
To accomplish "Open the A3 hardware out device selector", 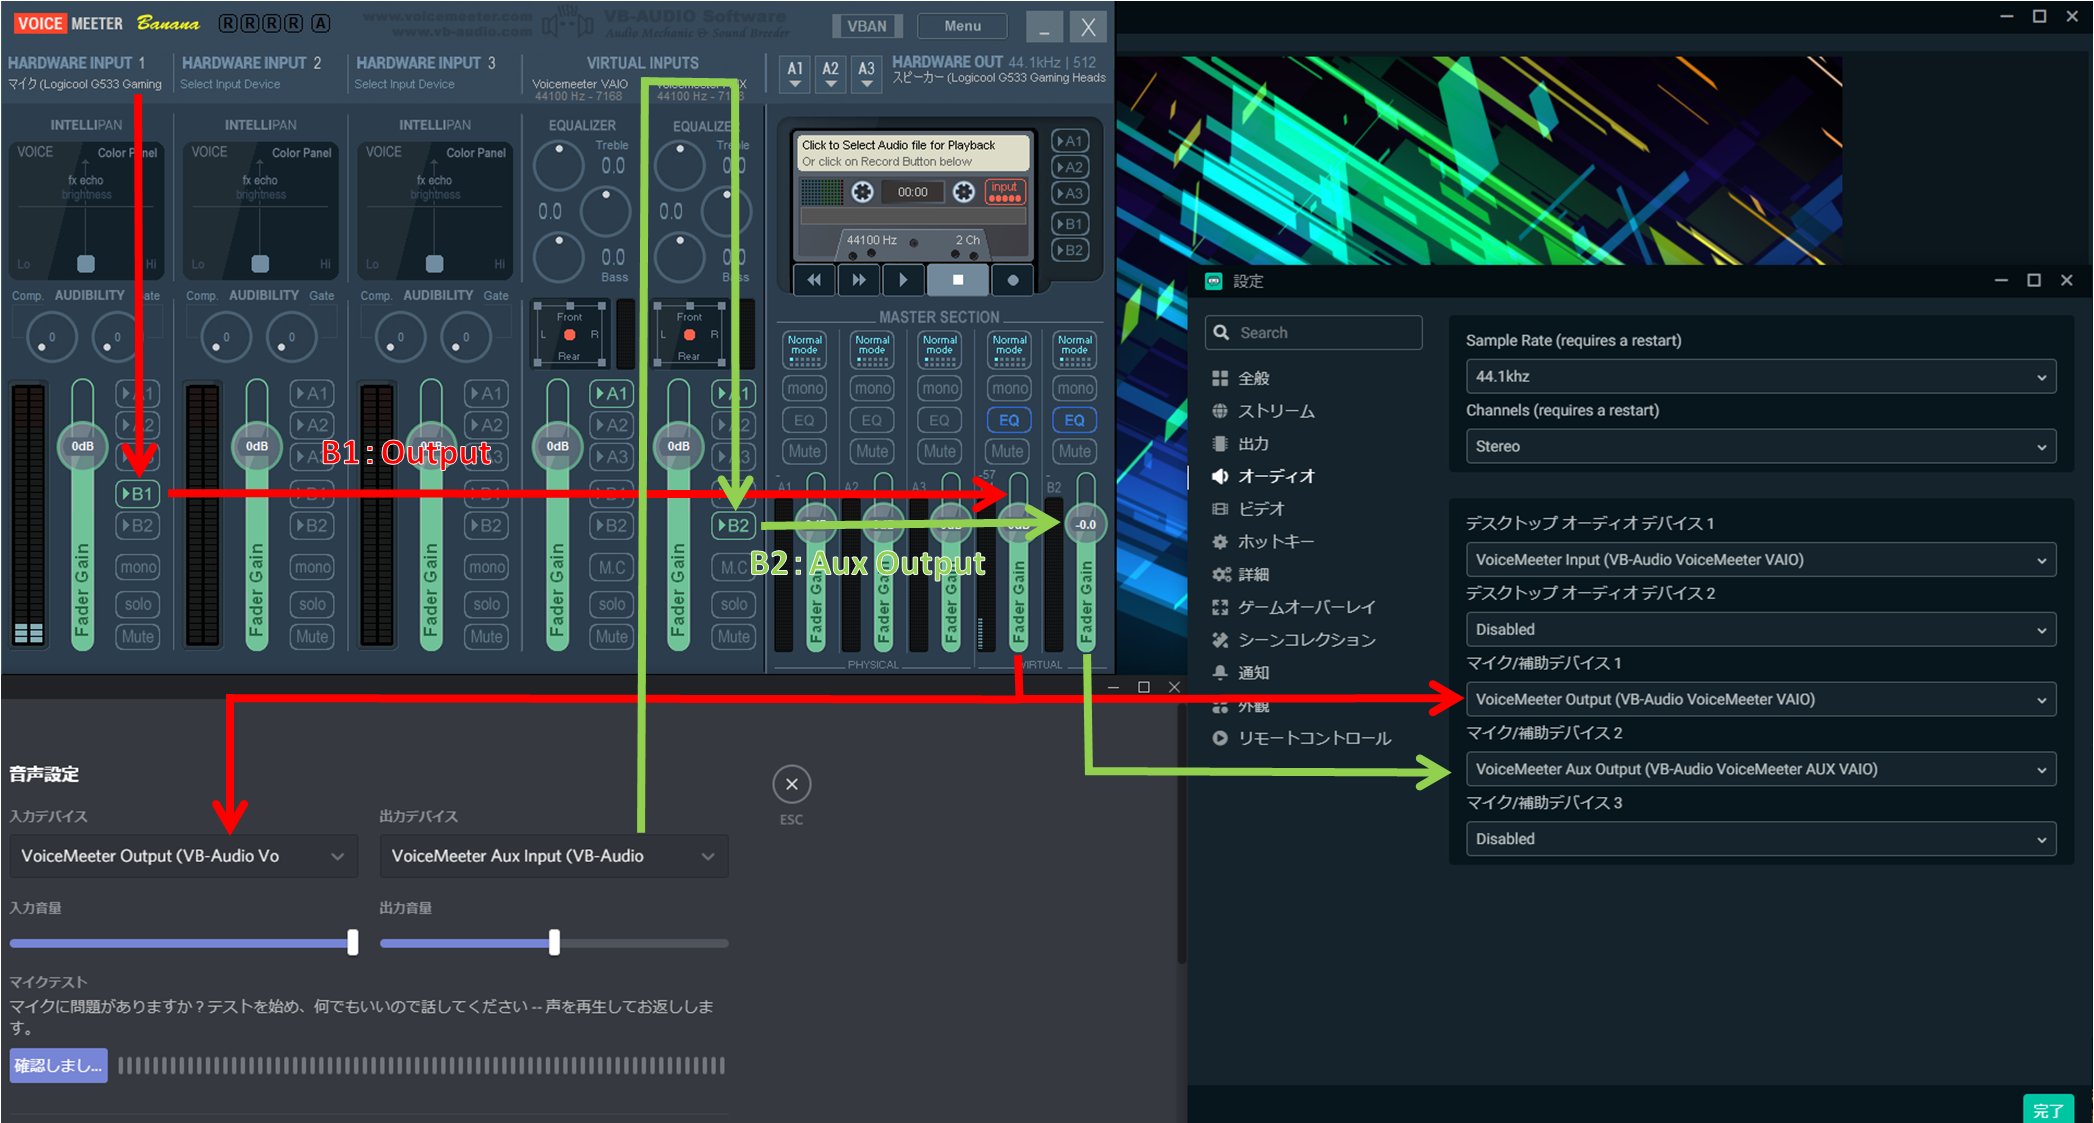I will 866,74.
